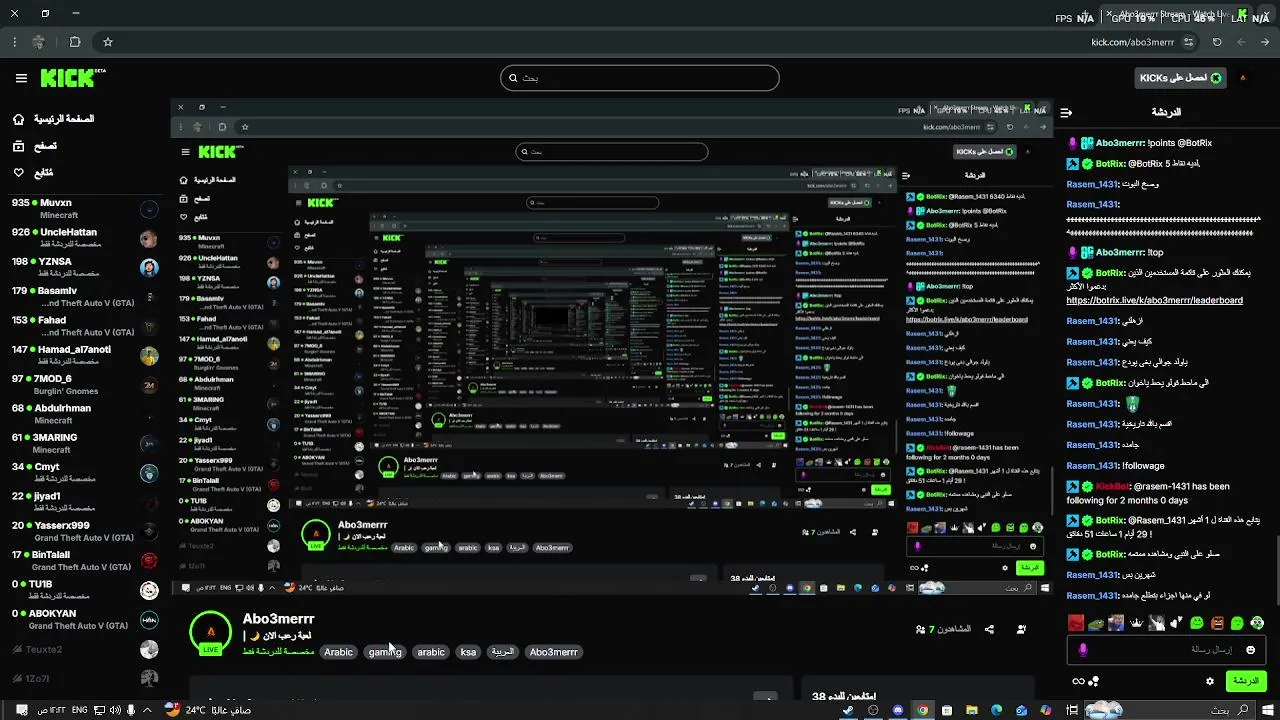Open Hamad_al7anoti channel in sidebar
This screenshot has width=1280, height=720.
coord(84,355)
